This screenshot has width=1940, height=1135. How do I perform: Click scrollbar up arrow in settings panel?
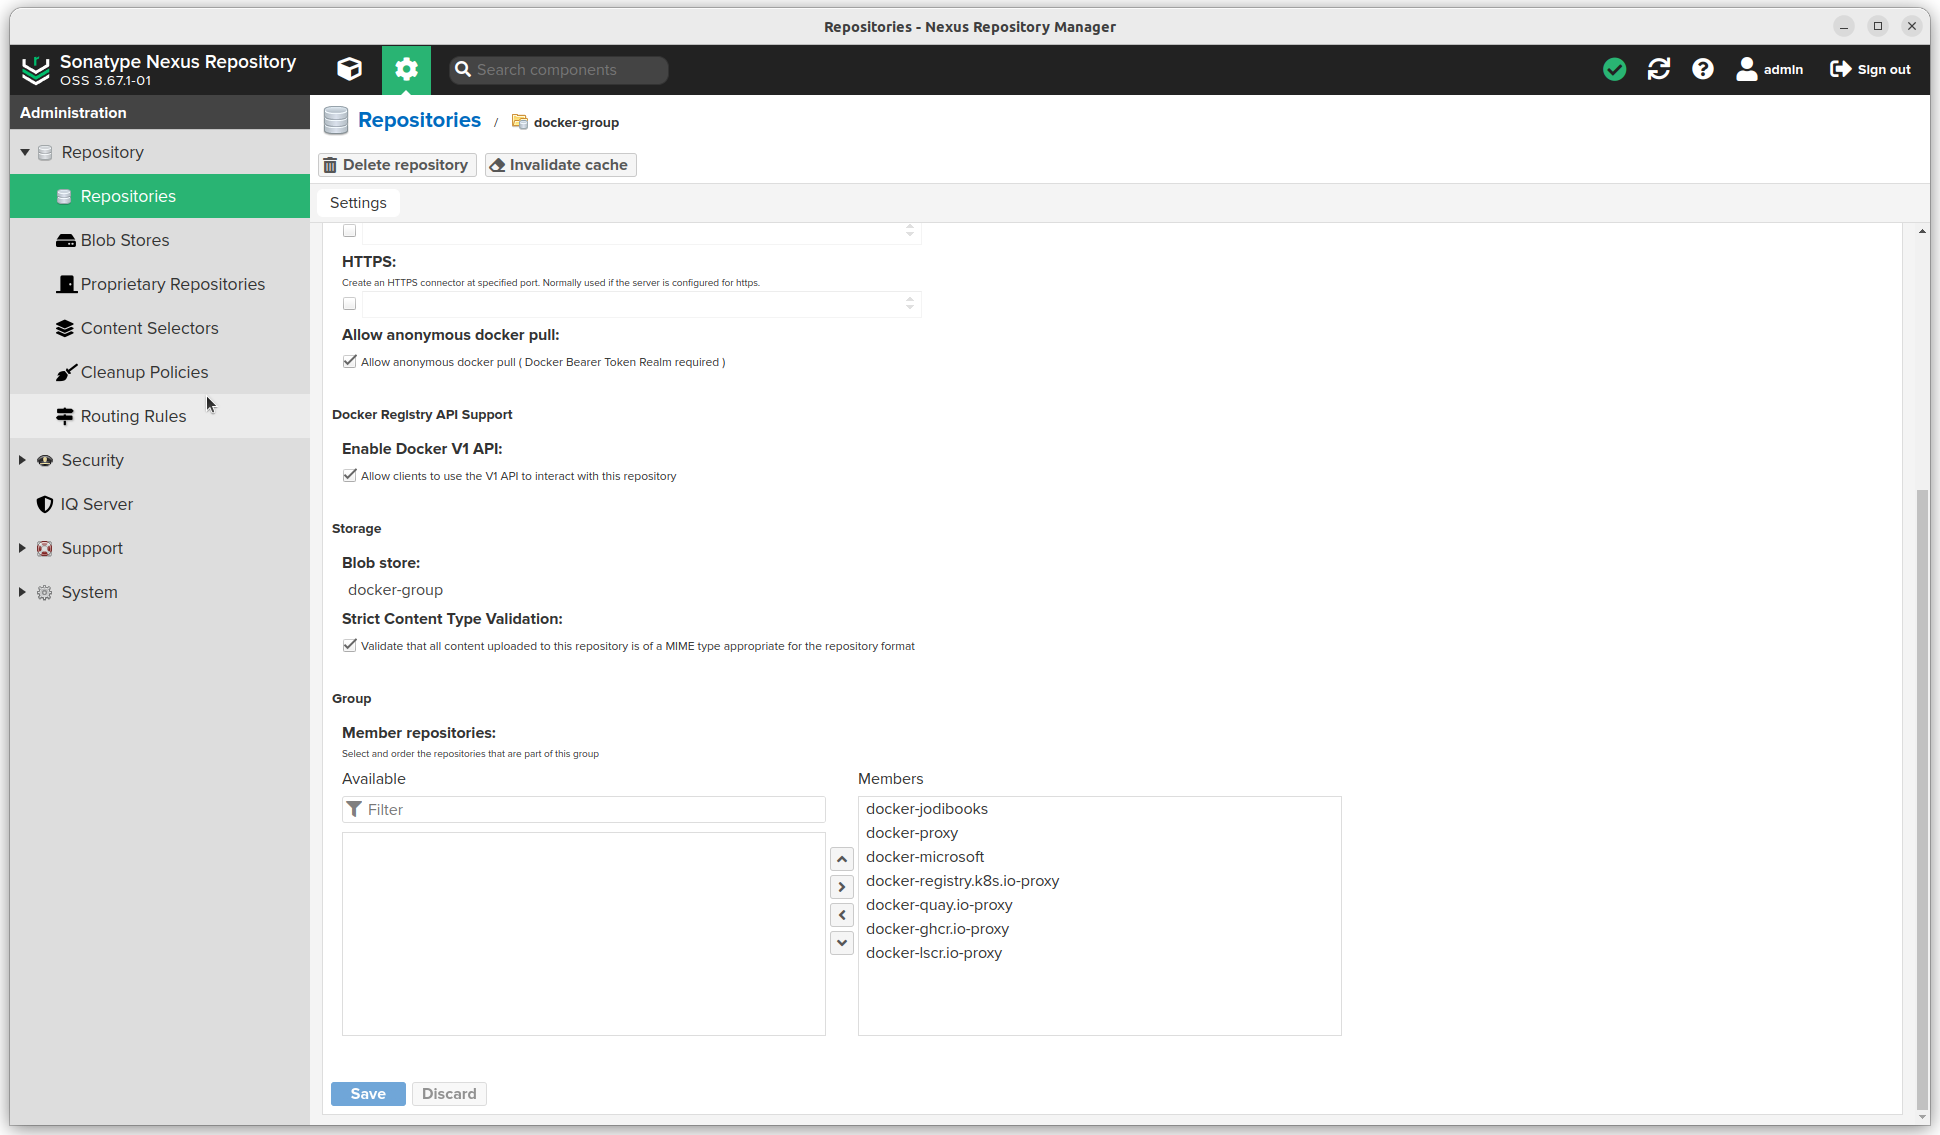pyautogui.click(x=1922, y=232)
